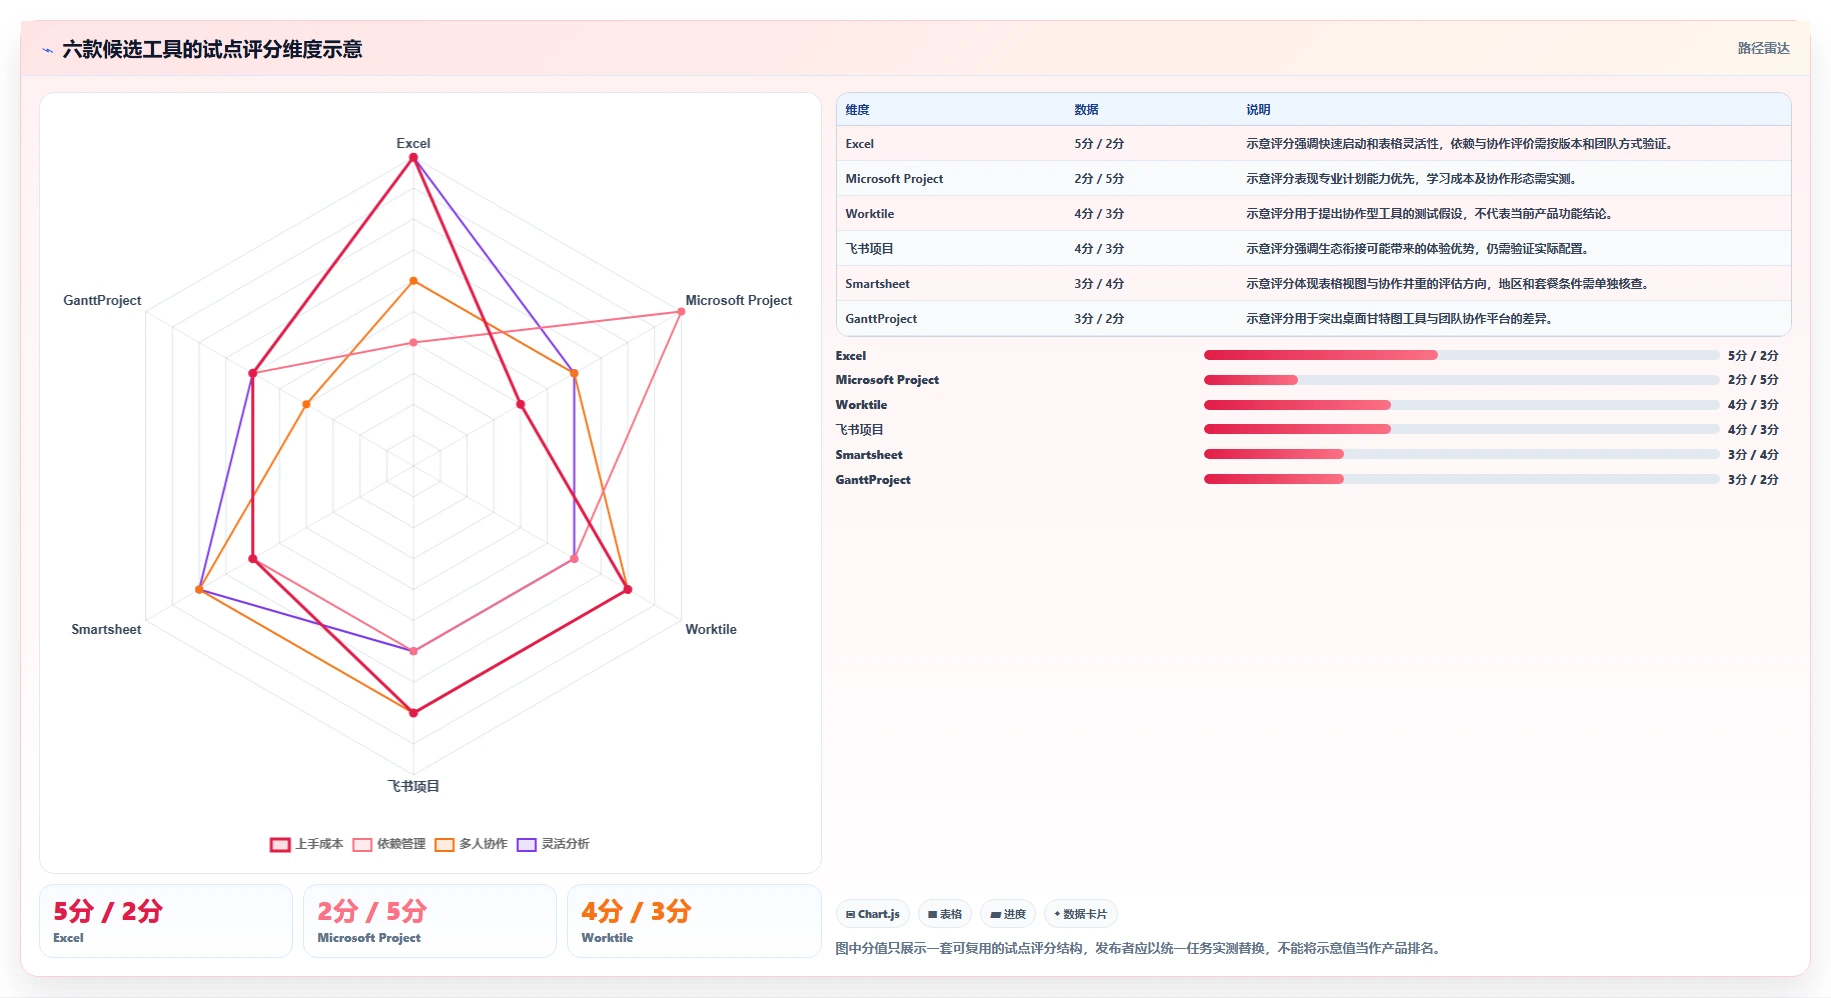Click the Microsoft Project progress bar
1831x998 pixels.
[x=1461, y=380]
